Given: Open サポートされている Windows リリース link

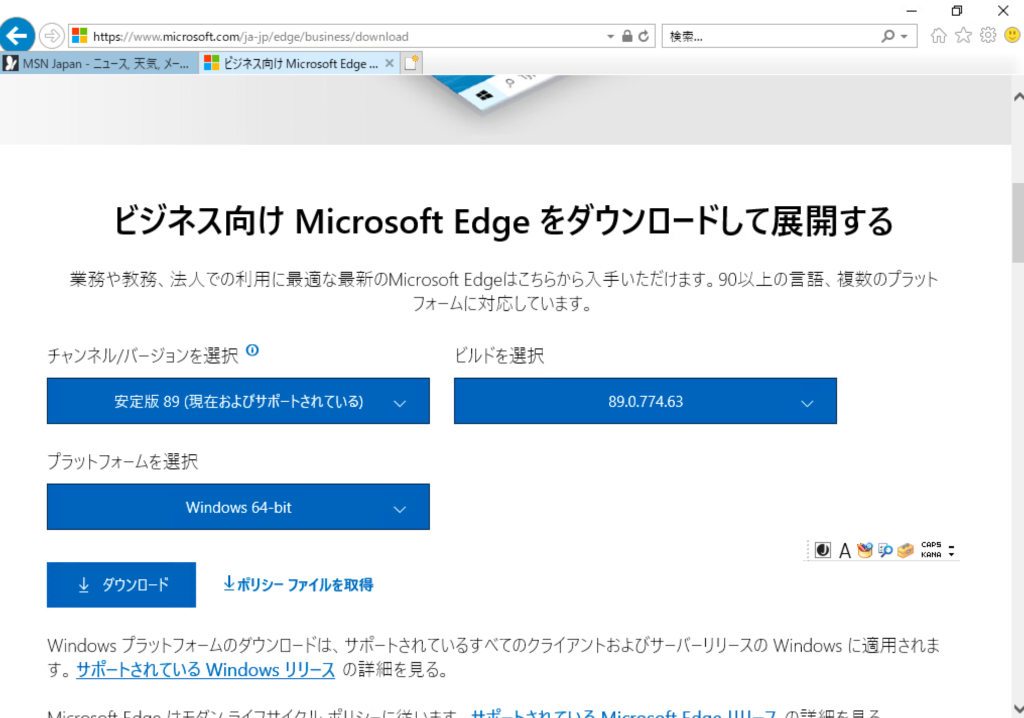Looking at the screenshot, I should click(205, 670).
